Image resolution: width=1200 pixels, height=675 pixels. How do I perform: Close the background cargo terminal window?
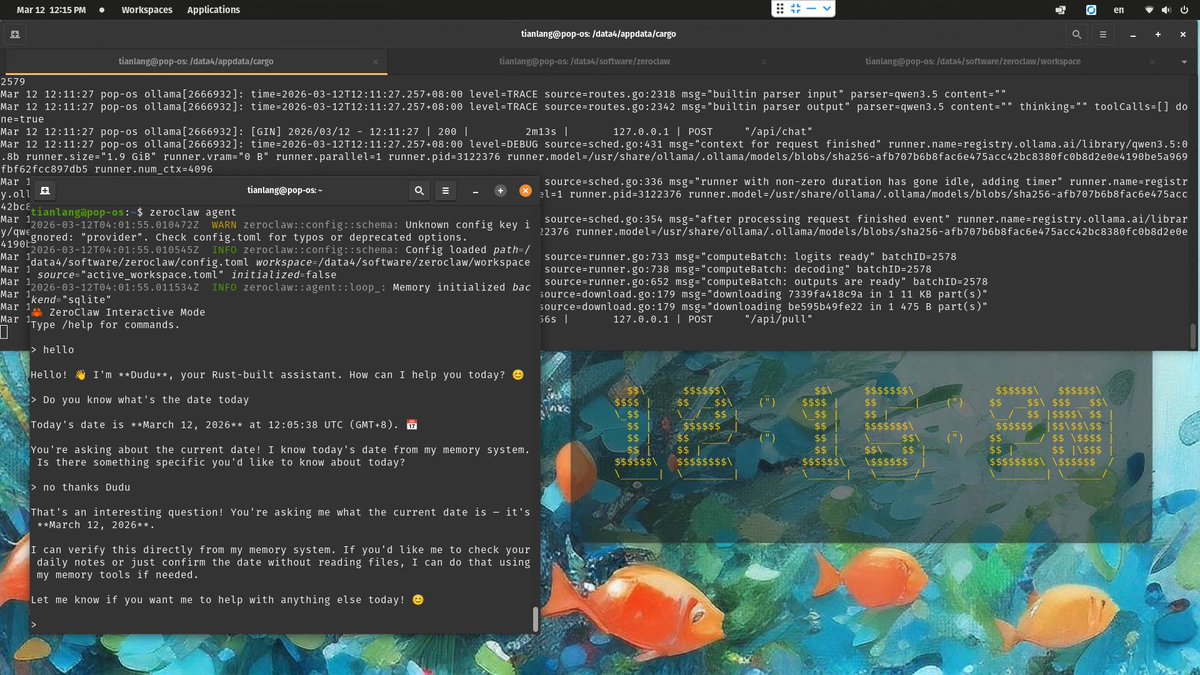[x=1182, y=33]
